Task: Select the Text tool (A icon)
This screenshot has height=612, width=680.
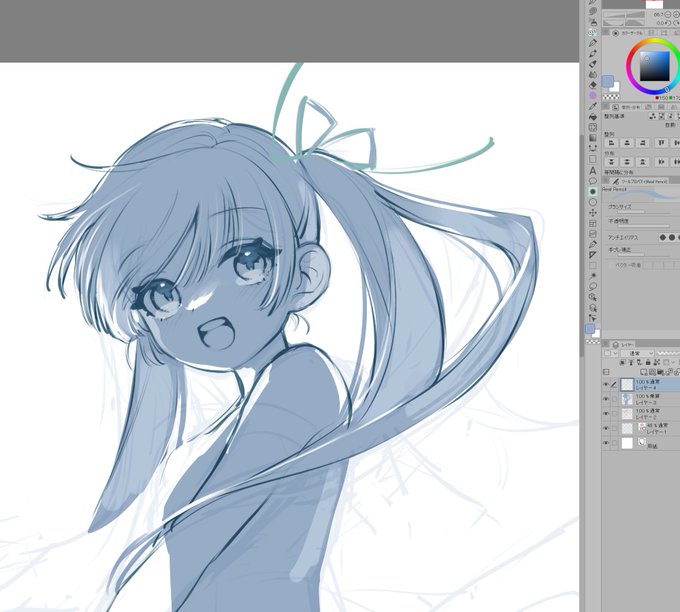Action: pyautogui.click(x=593, y=170)
